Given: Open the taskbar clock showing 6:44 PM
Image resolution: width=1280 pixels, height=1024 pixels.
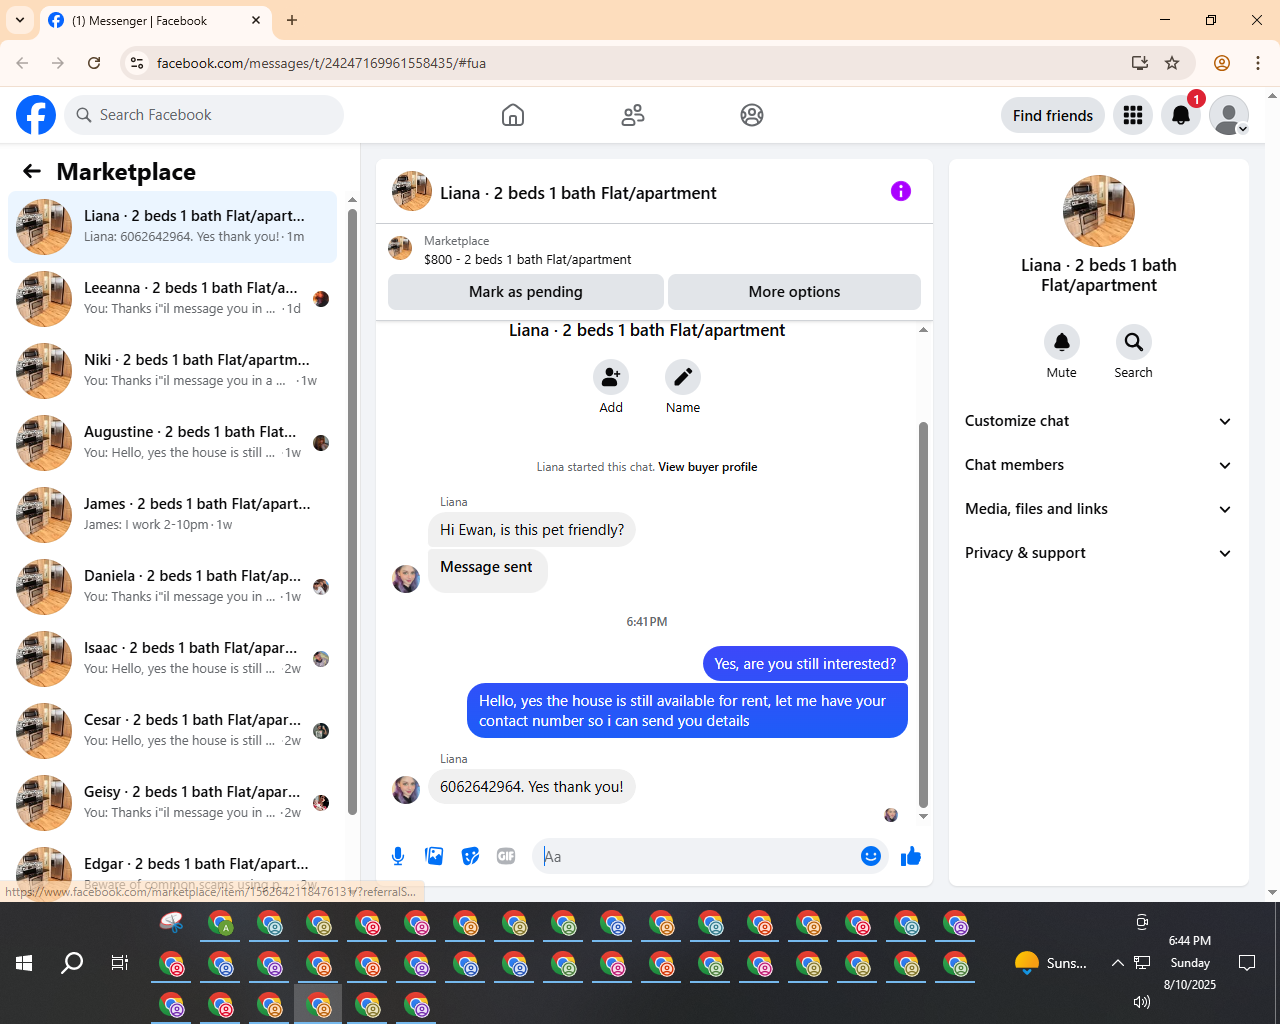Looking at the screenshot, I should [1190, 962].
